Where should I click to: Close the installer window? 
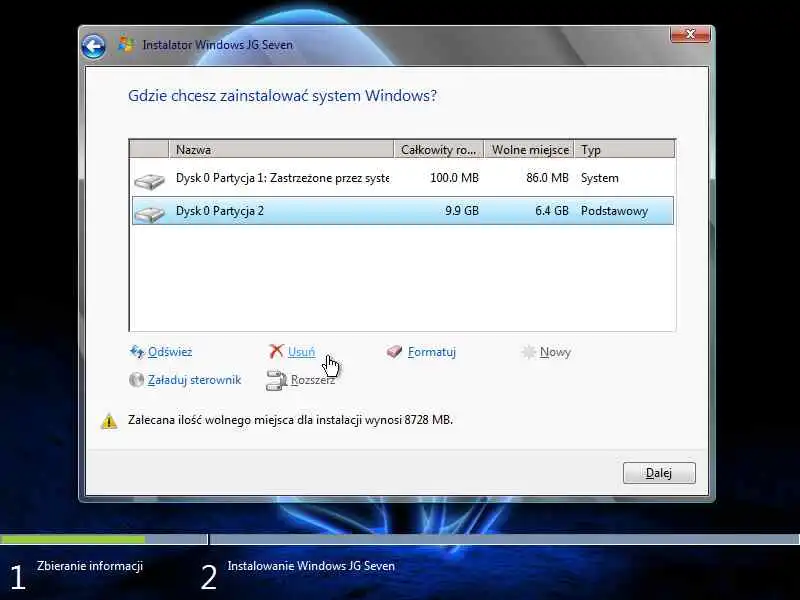point(690,34)
